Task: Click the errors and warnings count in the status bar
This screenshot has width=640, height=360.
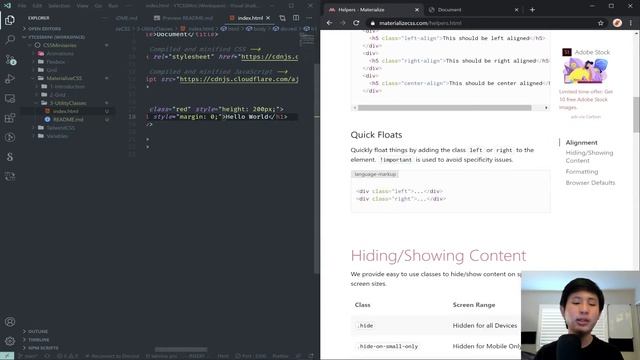Action: pos(67,356)
